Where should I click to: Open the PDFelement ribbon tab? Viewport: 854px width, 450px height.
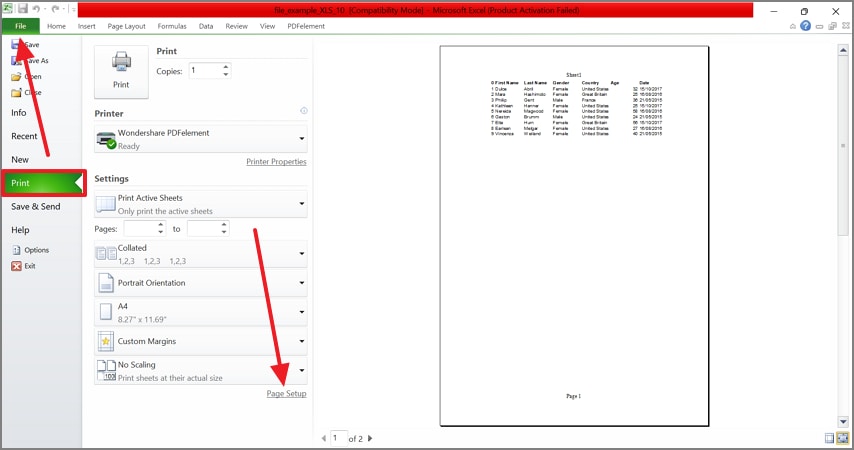click(306, 26)
